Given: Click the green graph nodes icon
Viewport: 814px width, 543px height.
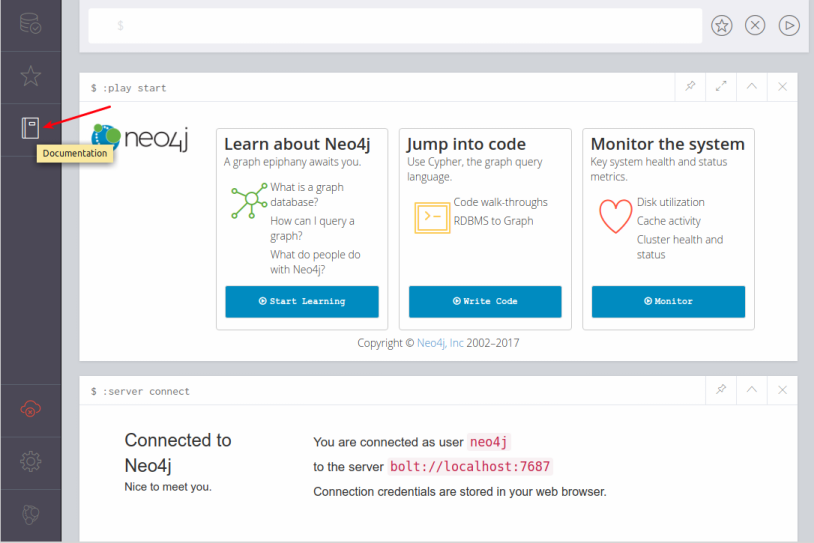Looking at the screenshot, I should [x=249, y=200].
